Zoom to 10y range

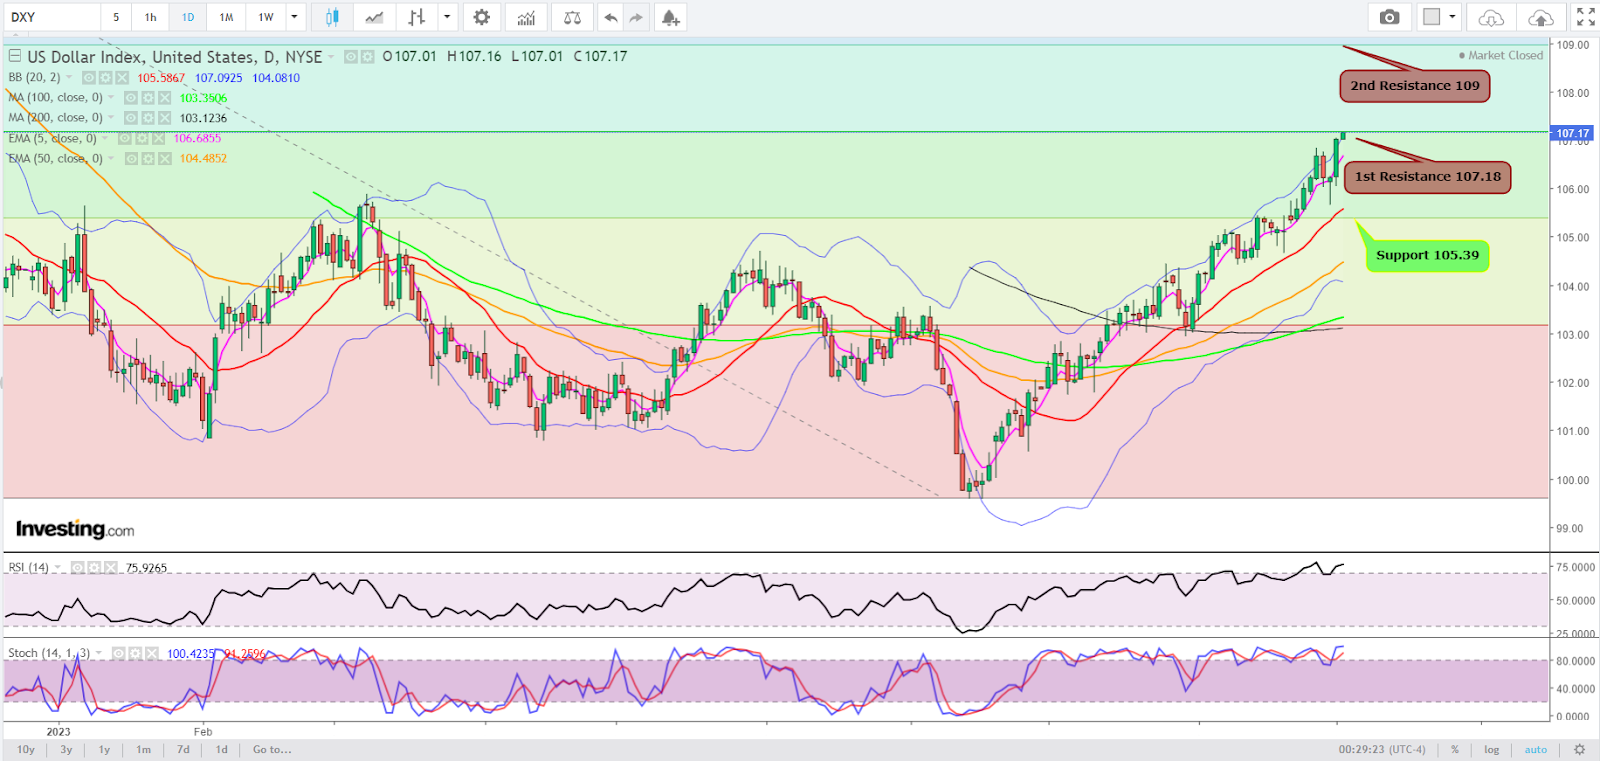26,749
